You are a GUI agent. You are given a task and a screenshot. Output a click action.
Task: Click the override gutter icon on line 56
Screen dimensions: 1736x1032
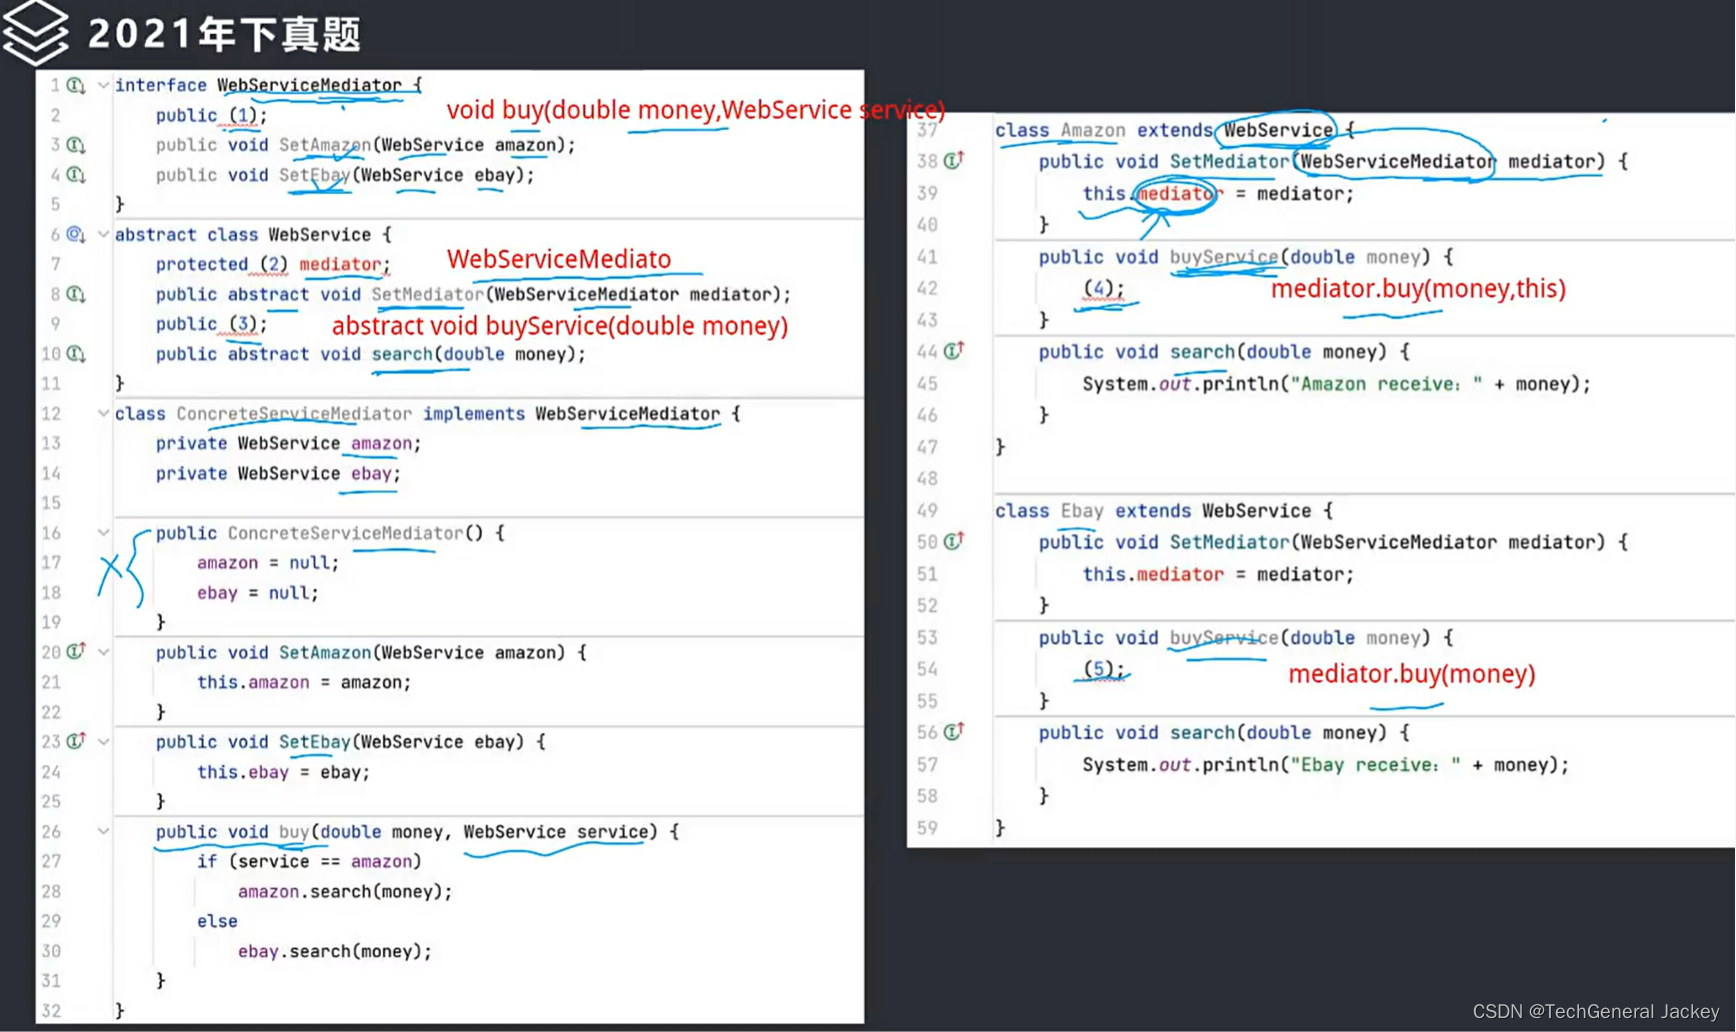pos(954,732)
